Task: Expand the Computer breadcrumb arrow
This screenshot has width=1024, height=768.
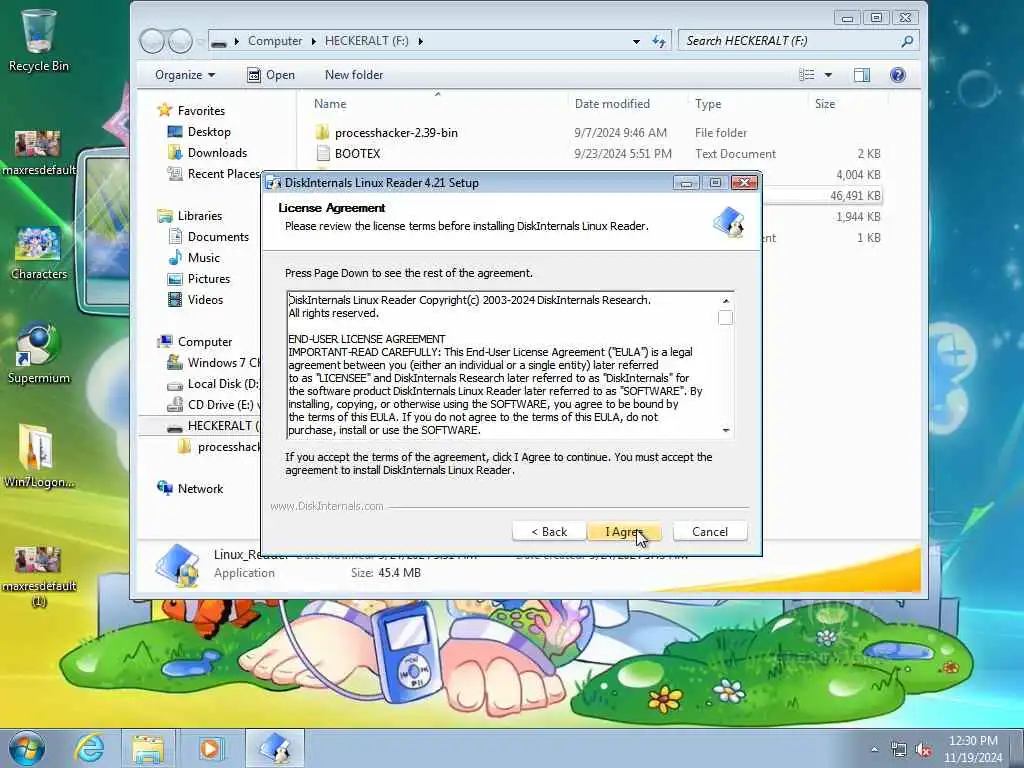Action: tap(314, 41)
